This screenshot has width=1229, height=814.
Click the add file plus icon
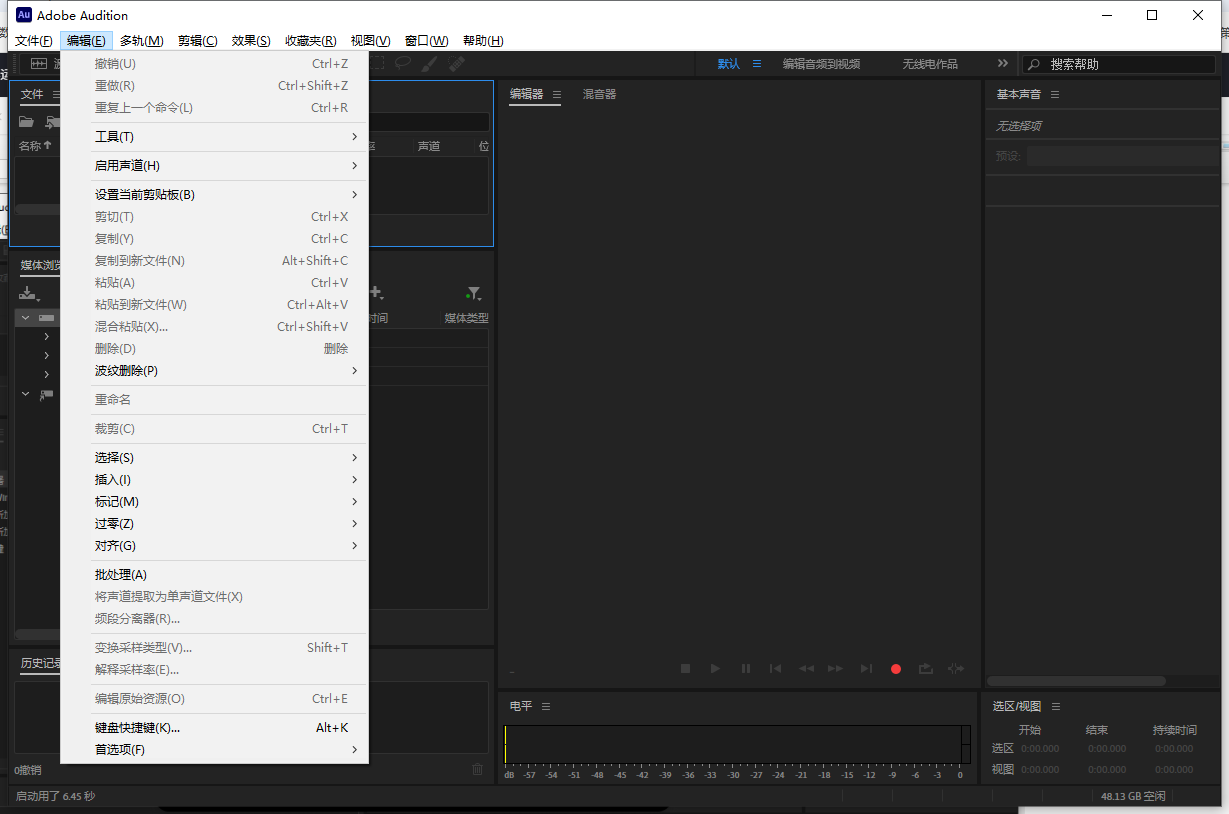pyautogui.click(x=377, y=292)
